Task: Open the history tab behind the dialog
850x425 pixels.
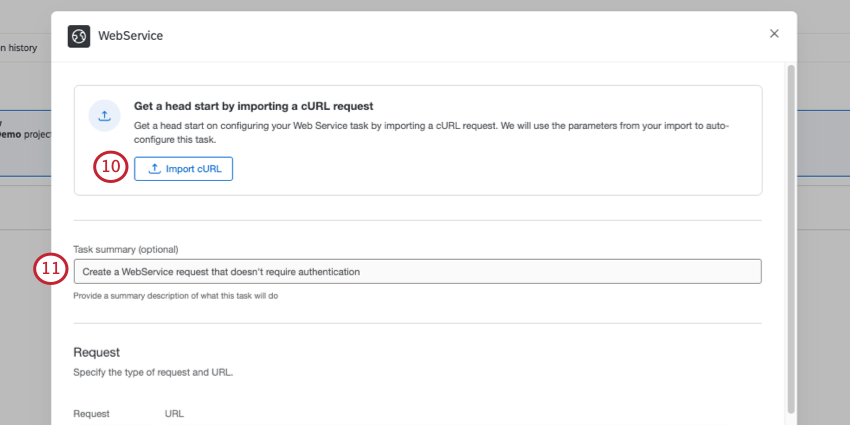Action: click(x=20, y=47)
